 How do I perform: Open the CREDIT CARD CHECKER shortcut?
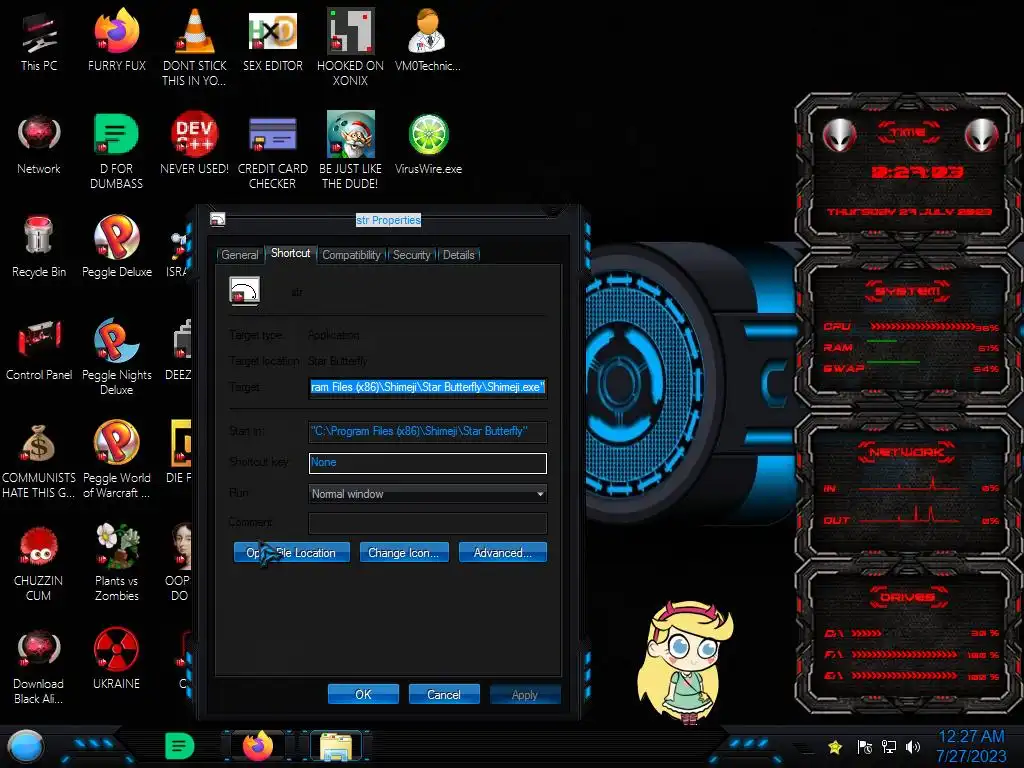272,150
